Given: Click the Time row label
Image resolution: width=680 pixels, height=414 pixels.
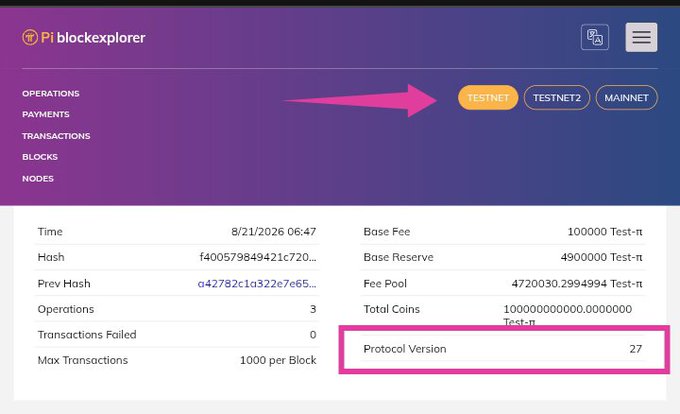Looking at the screenshot, I should coord(50,231).
